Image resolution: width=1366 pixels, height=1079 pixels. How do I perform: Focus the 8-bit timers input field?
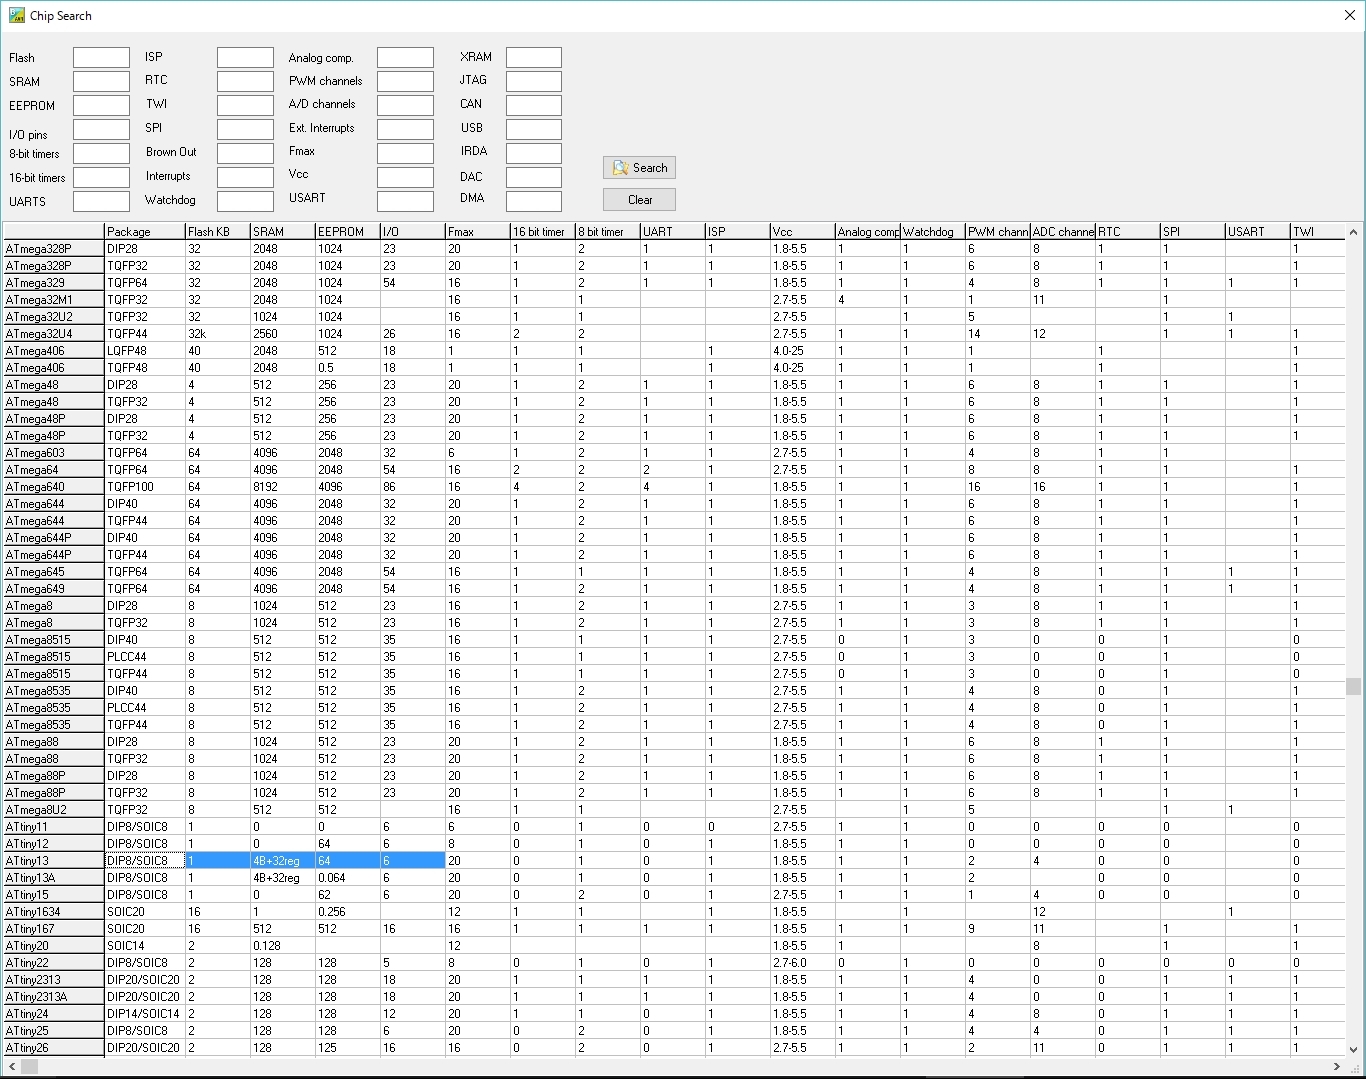coord(101,154)
